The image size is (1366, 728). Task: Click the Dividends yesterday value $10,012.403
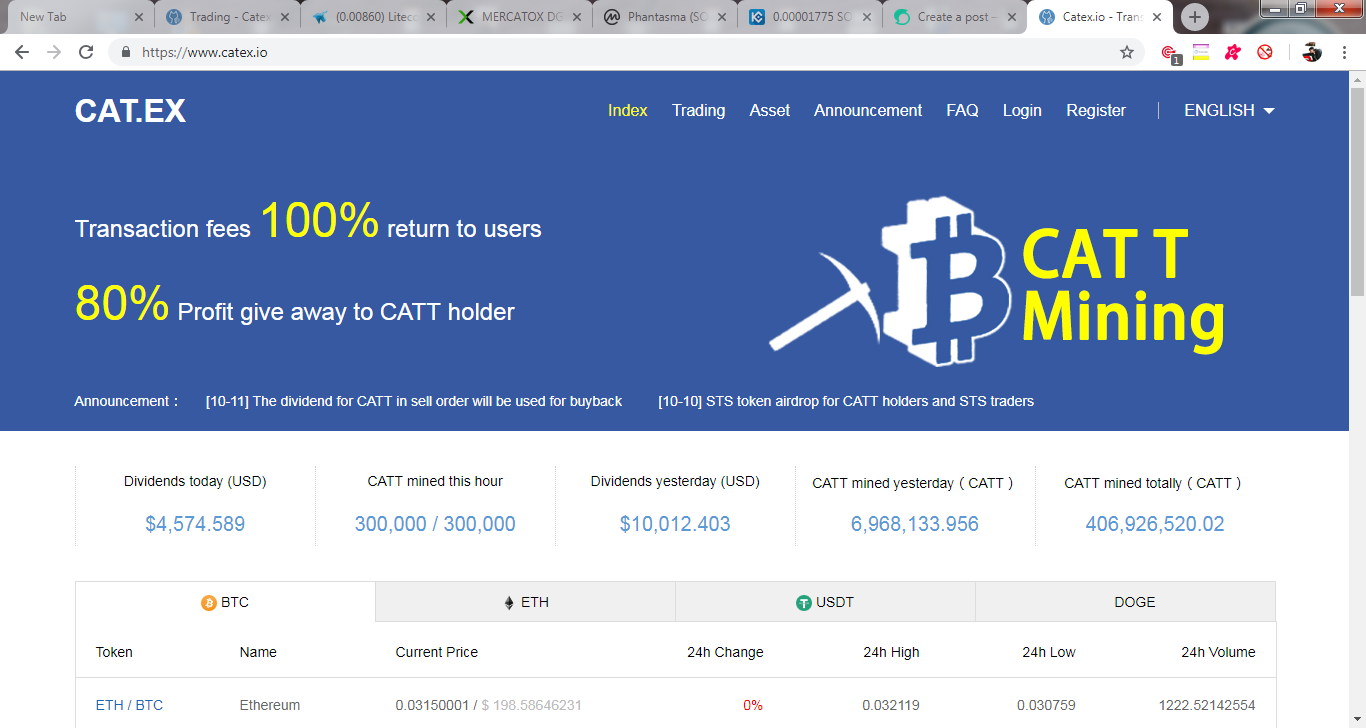tap(675, 524)
